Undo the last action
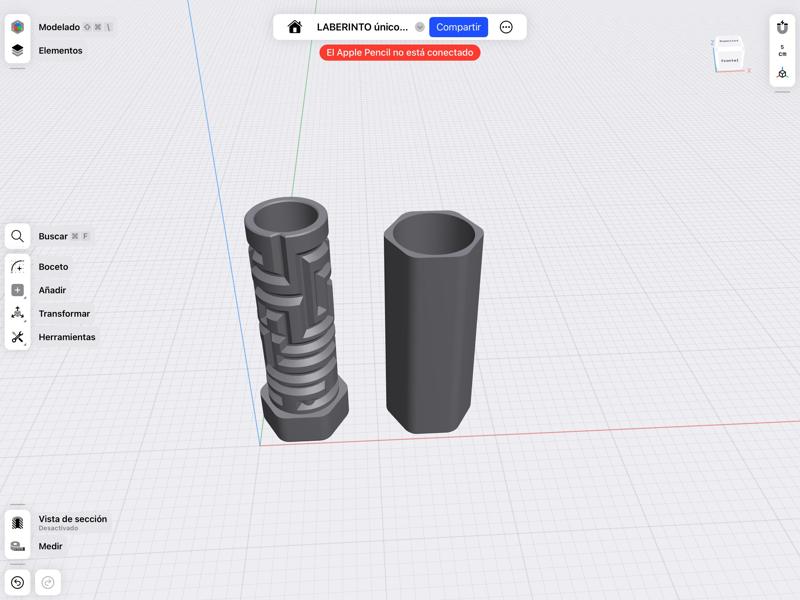800x600 pixels. point(17,583)
